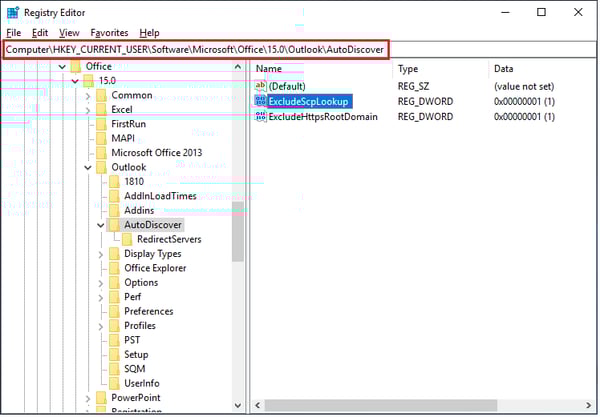Select the SQM folder icon
Viewport: 600px width, 417px height.
[114, 369]
